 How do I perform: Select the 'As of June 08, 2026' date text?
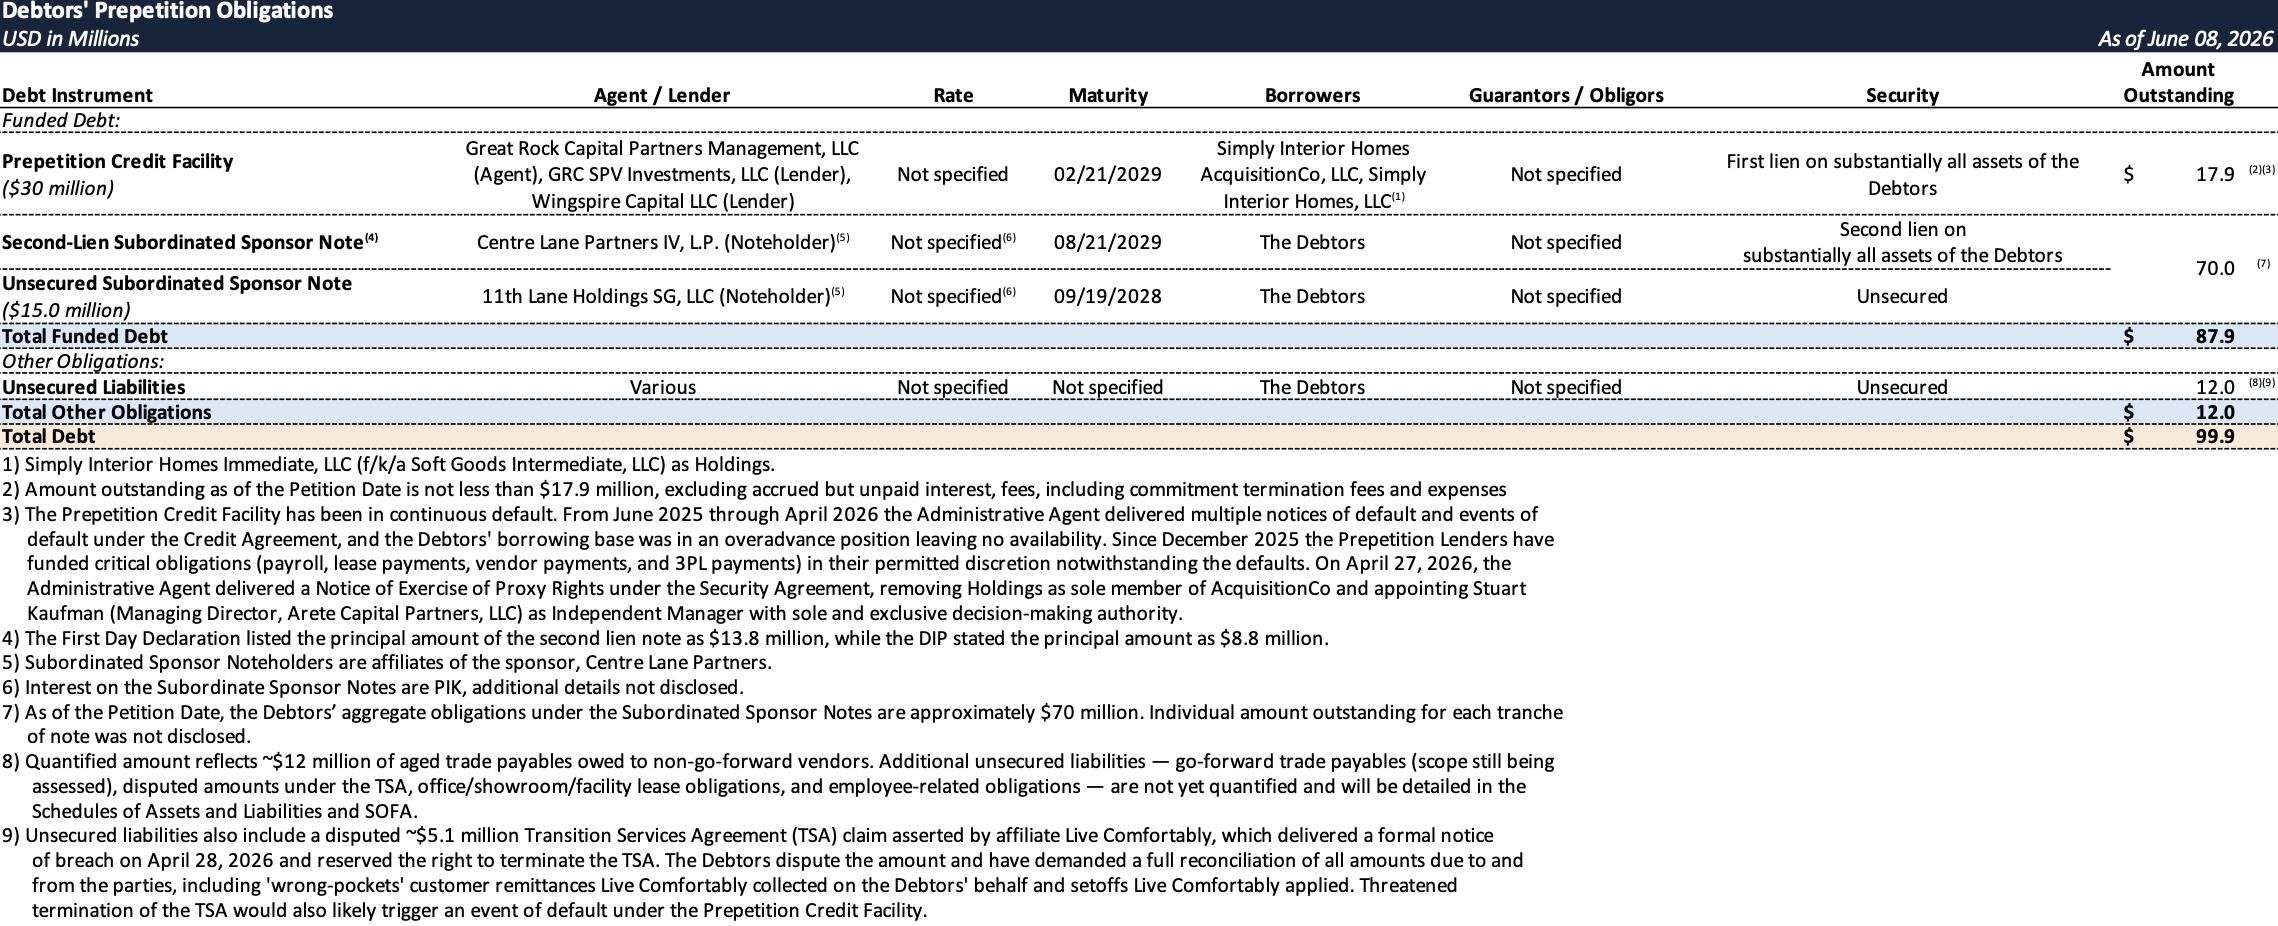click(x=2184, y=39)
